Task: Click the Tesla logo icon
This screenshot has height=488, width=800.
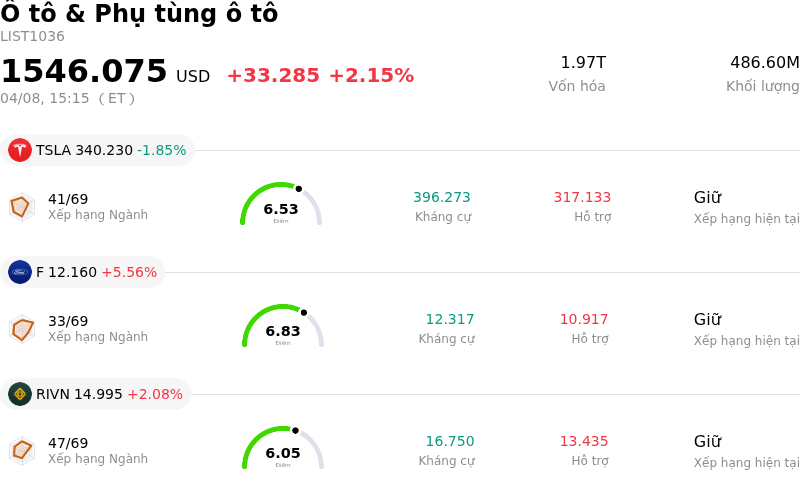Action: tap(20, 150)
